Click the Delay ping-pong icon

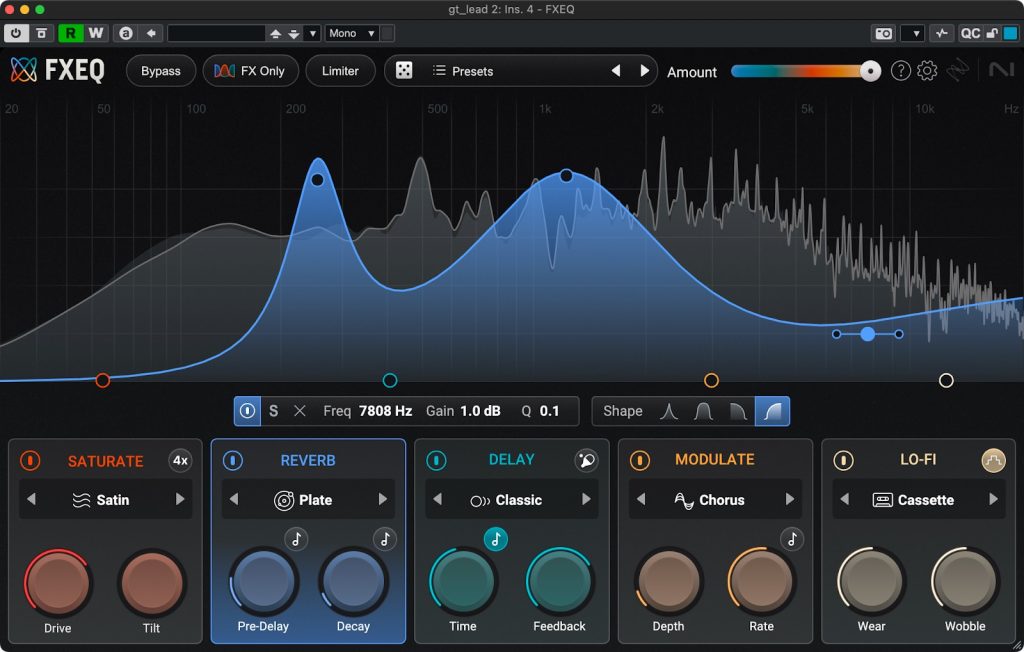pyautogui.click(x=586, y=460)
